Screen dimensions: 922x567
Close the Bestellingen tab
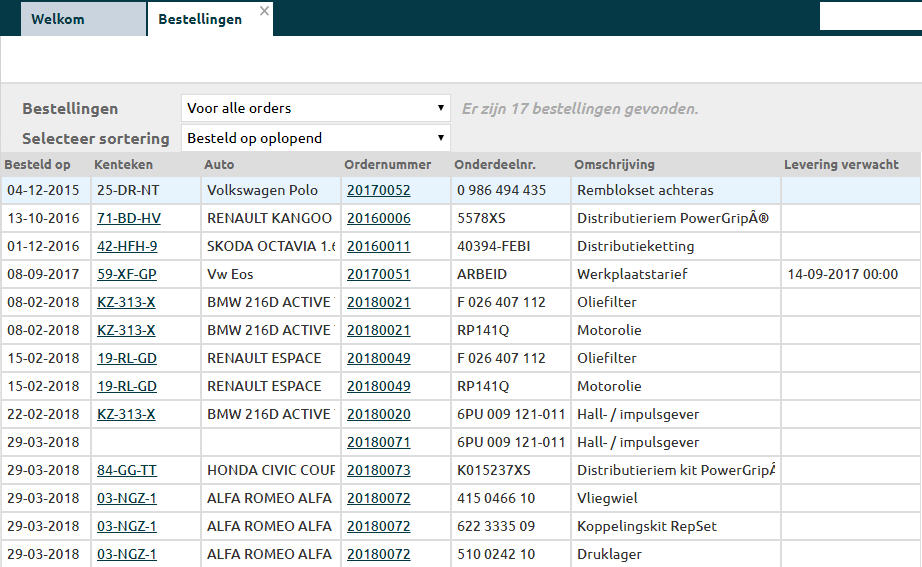click(264, 11)
